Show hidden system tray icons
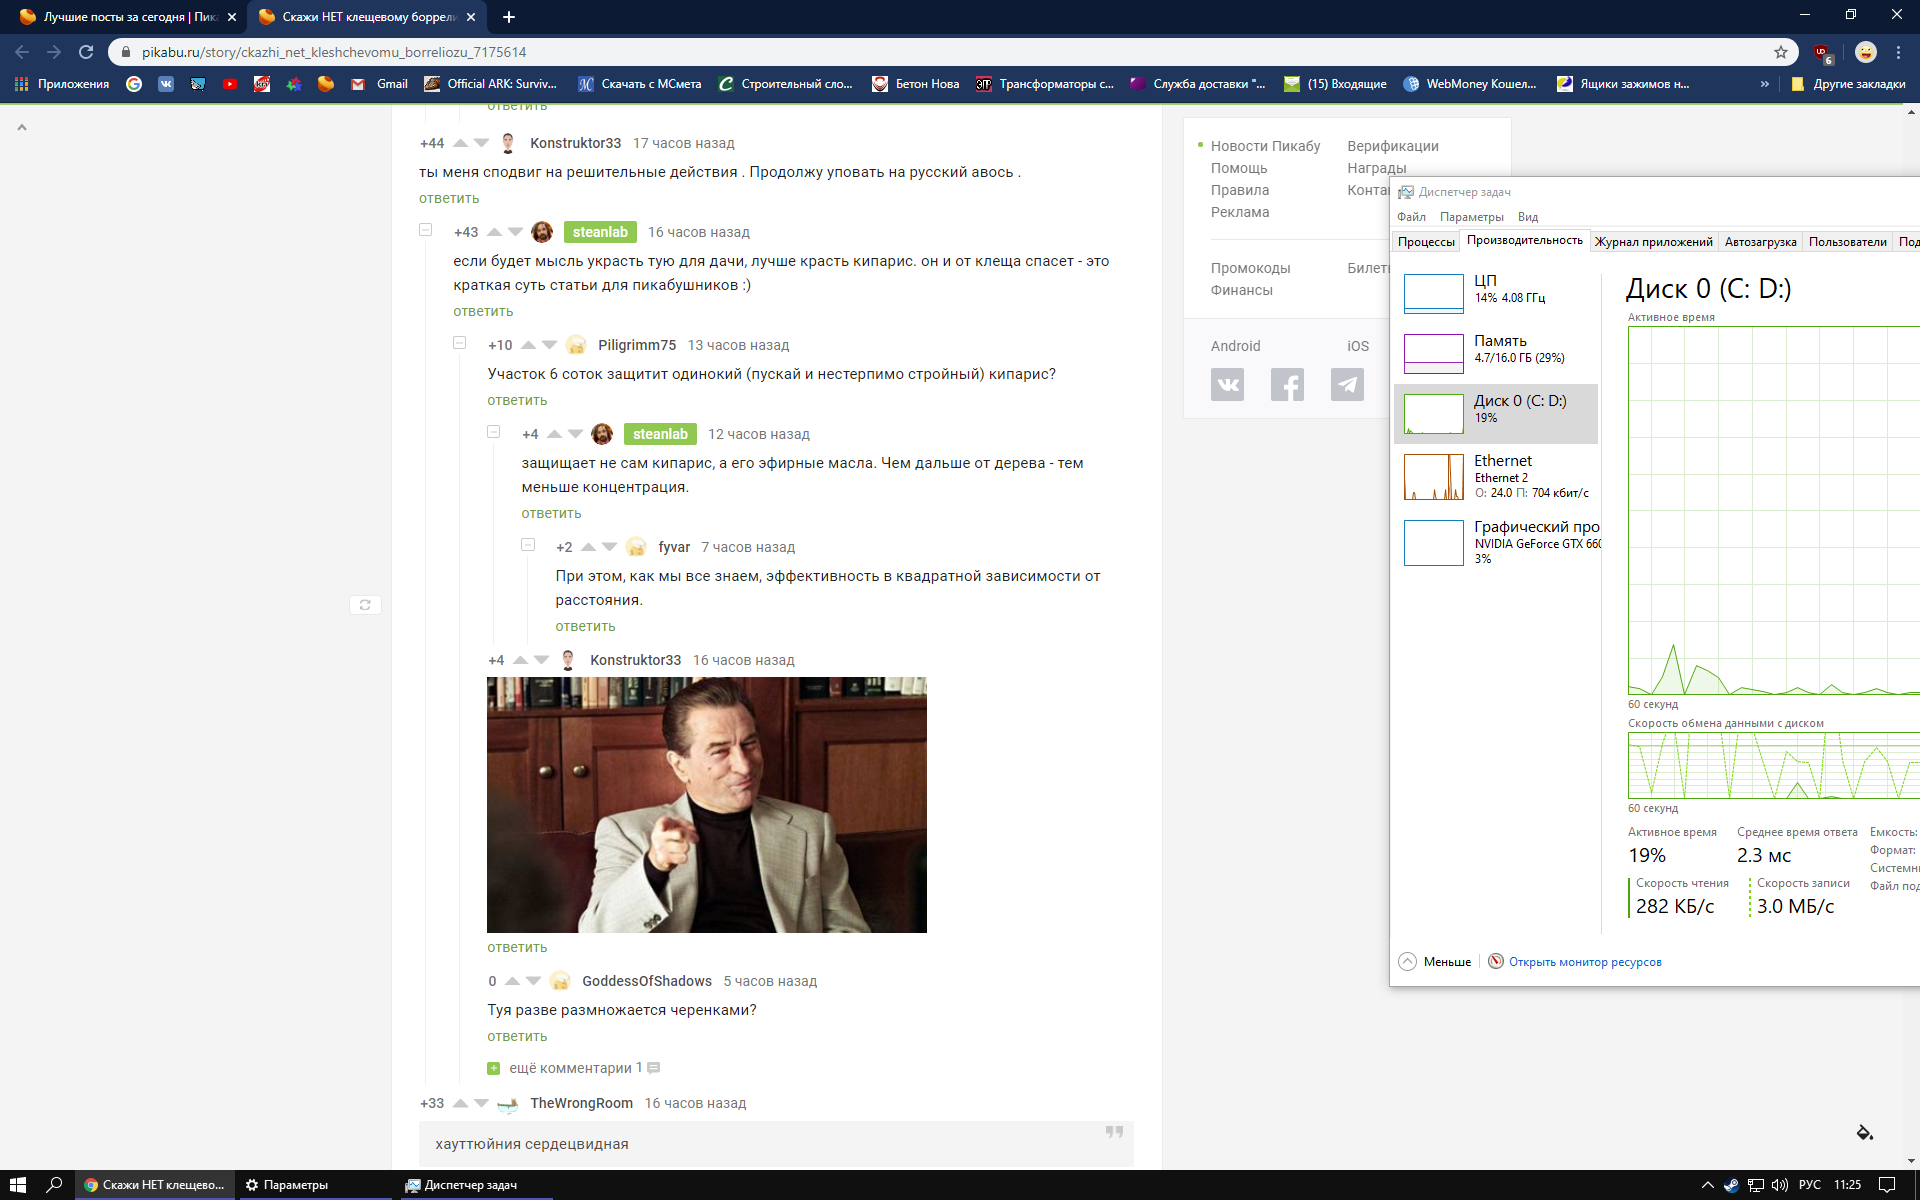The height and width of the screenshot is (1200, 1920). (1707, 1185)
